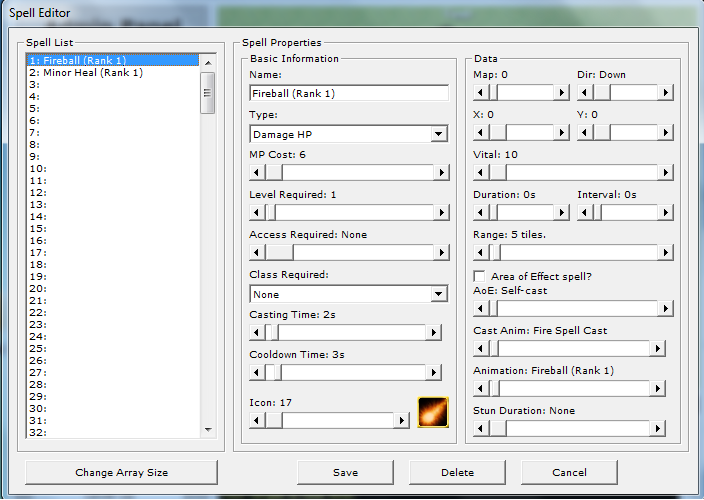Open the Type dropdown showing Damage HP
Image resolution: width=704 pixels, height=500 pixels.
pyautogui.click(x=348, y=134)
